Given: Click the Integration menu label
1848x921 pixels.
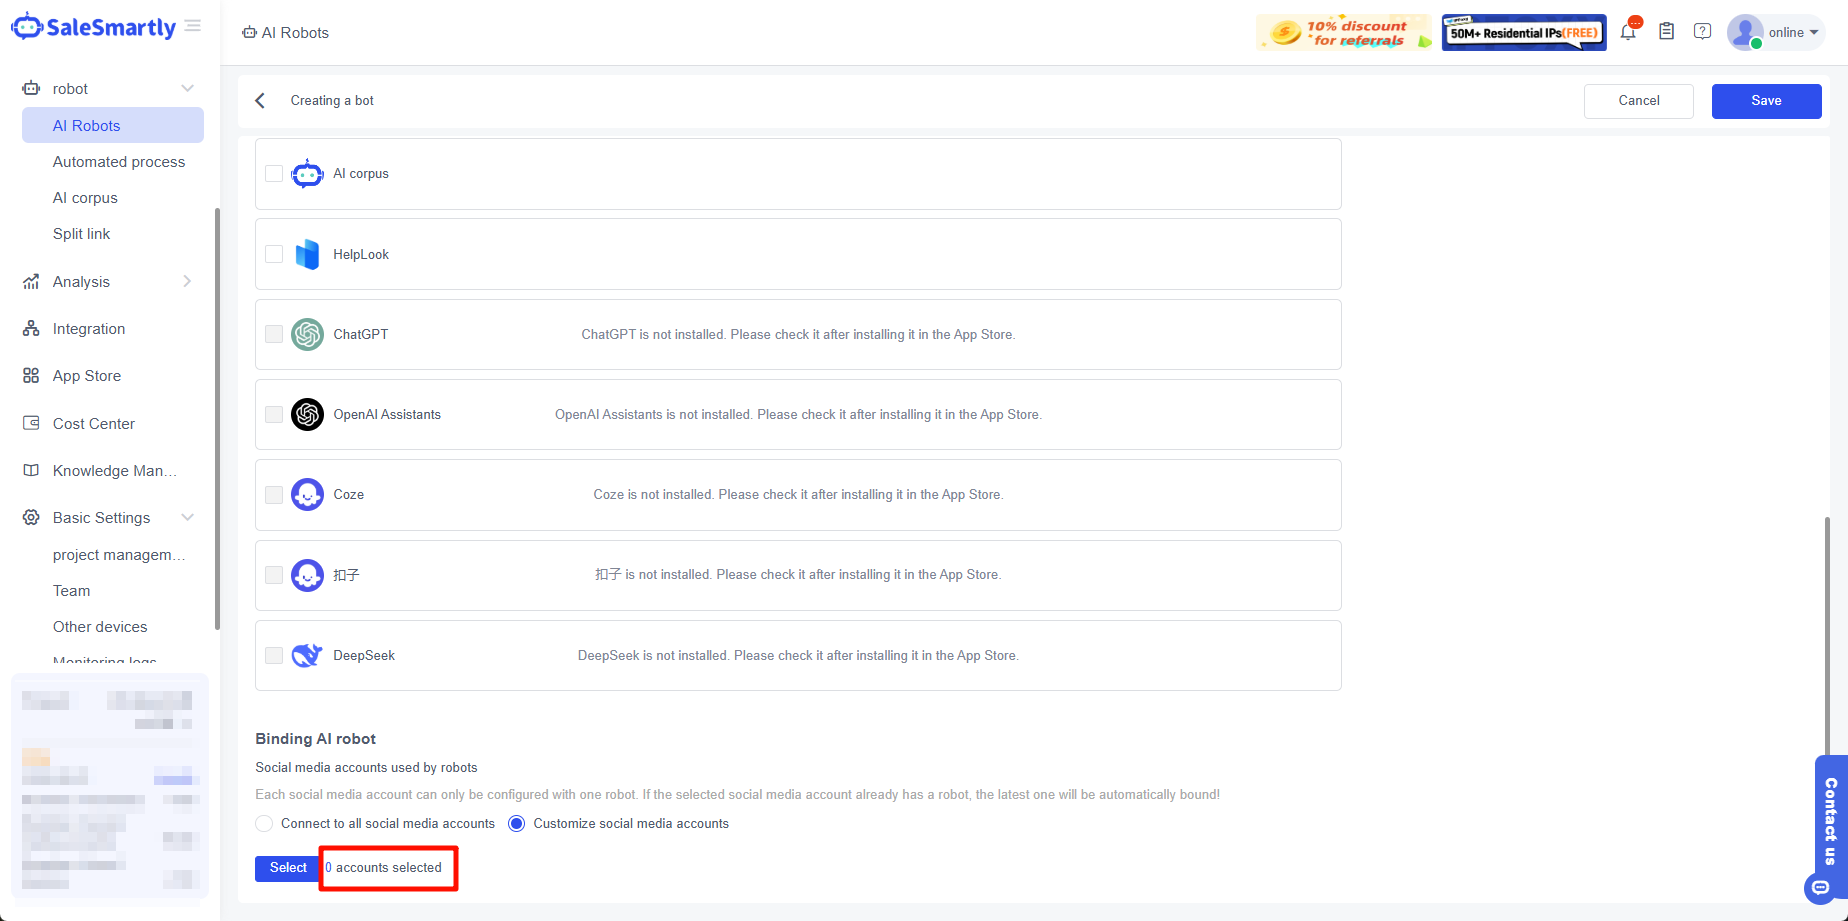Looking at the screenshot, I should pos(89,329).
